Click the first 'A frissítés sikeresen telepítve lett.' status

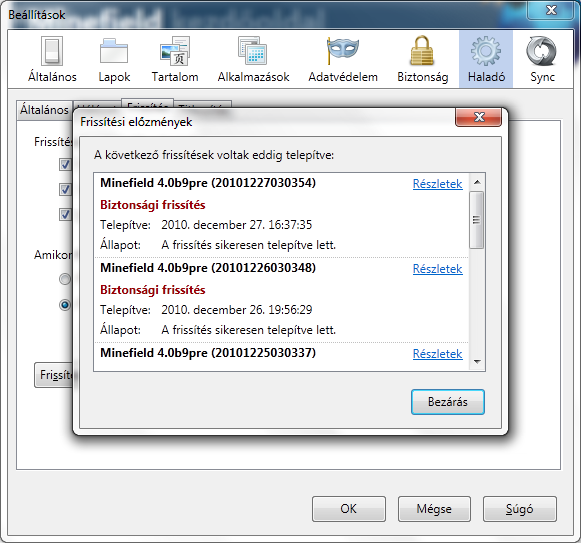248,245
